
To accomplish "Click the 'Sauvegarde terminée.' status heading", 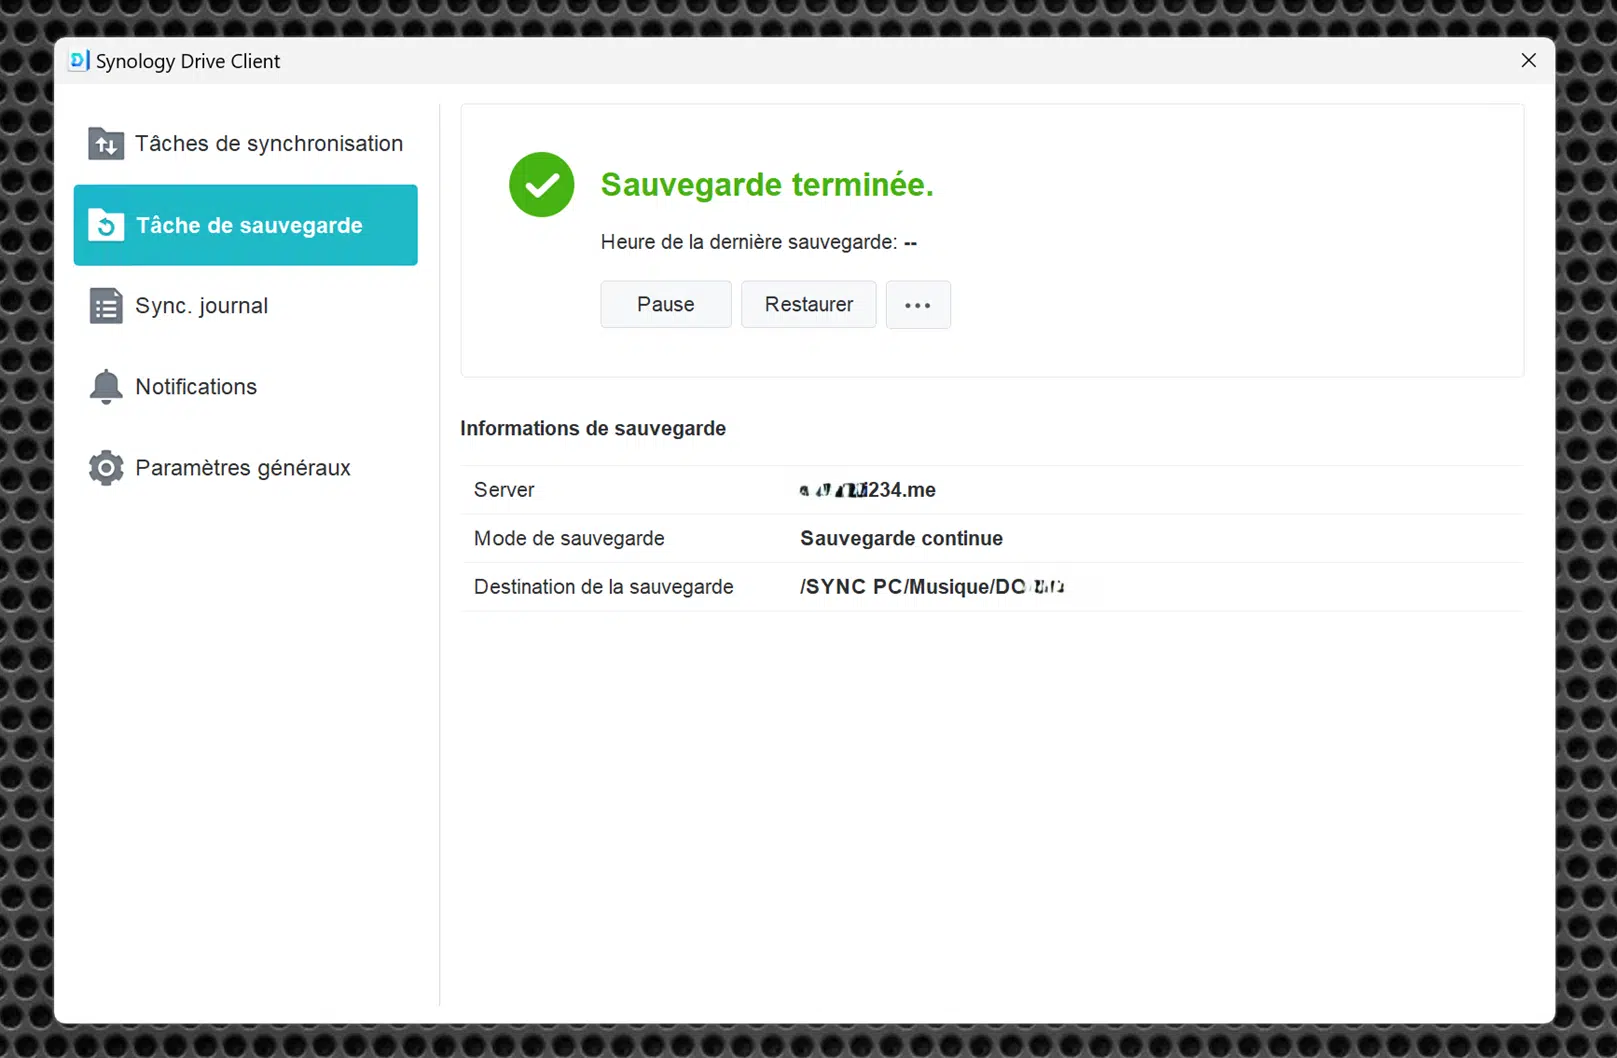I will [x=767, y=184].
